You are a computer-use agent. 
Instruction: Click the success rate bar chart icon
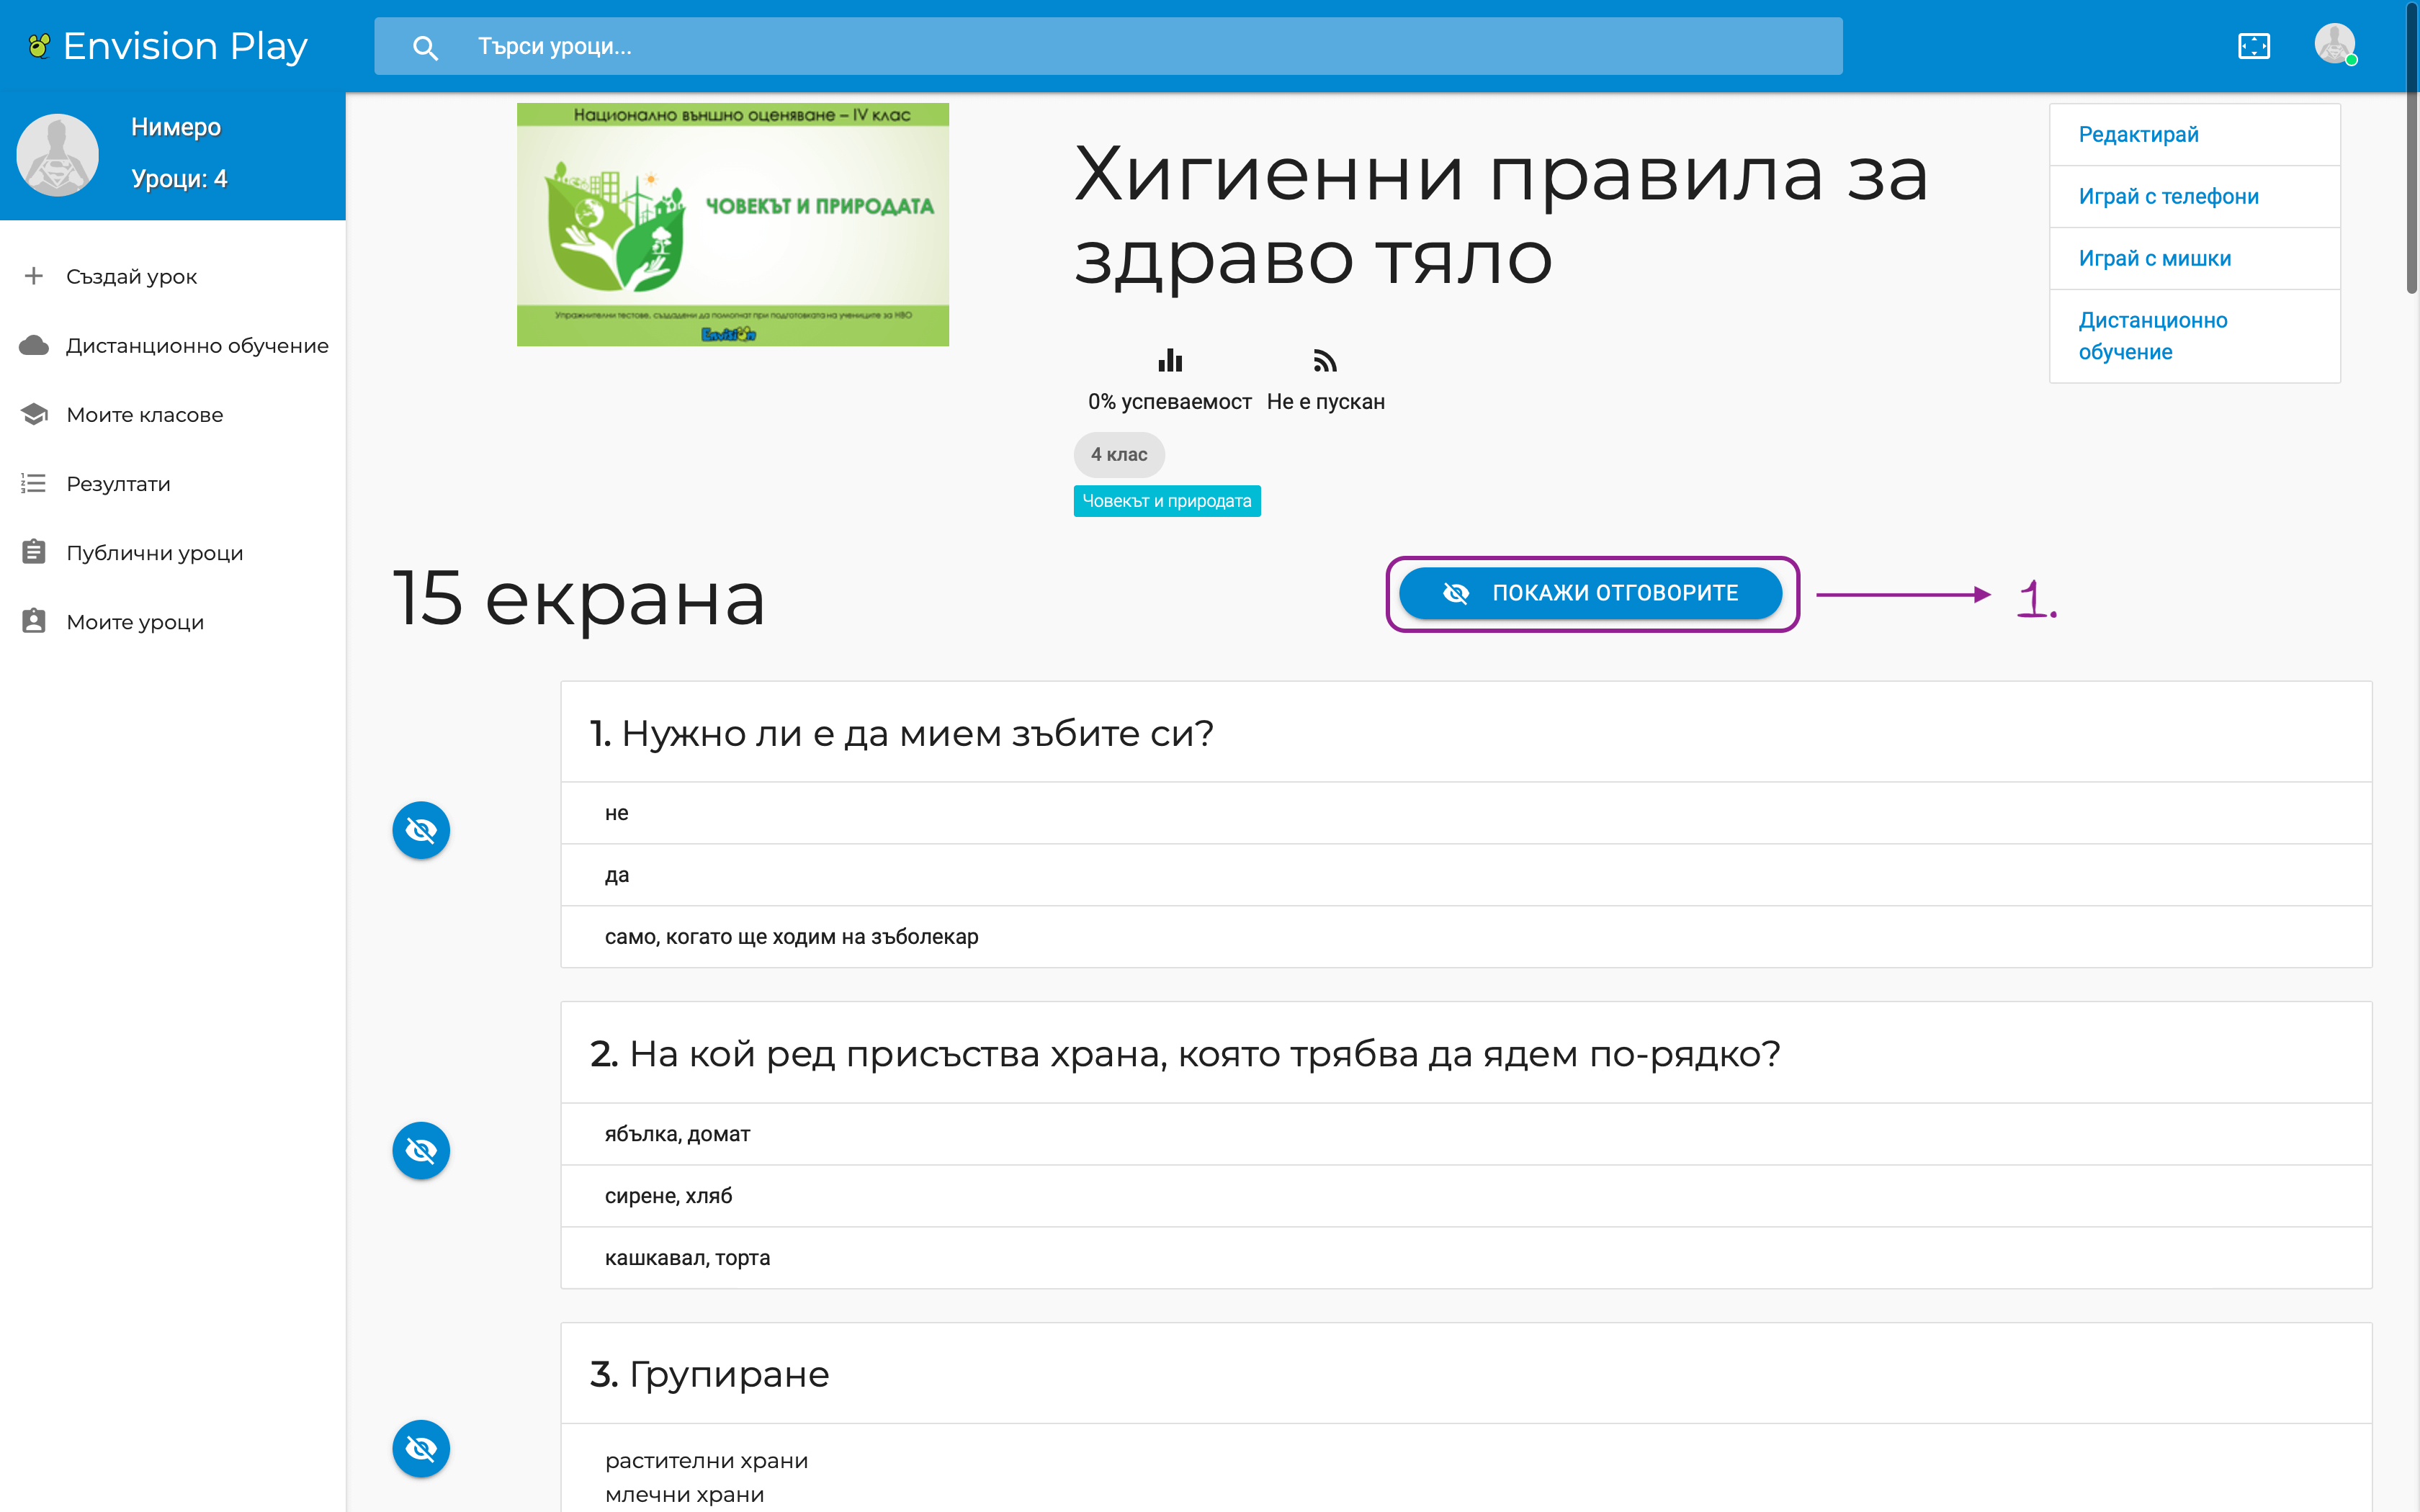coord(1169,360)
